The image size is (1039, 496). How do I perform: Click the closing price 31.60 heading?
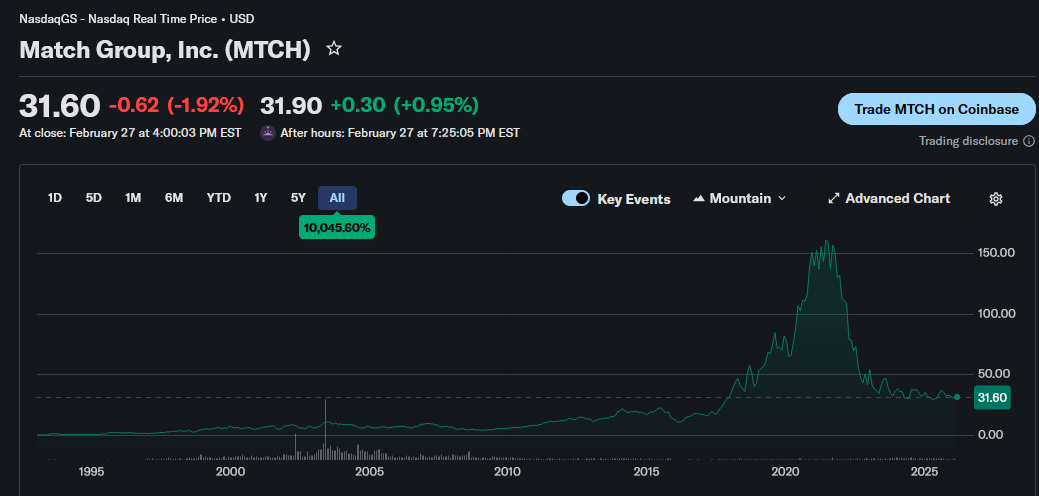[60, 105]
